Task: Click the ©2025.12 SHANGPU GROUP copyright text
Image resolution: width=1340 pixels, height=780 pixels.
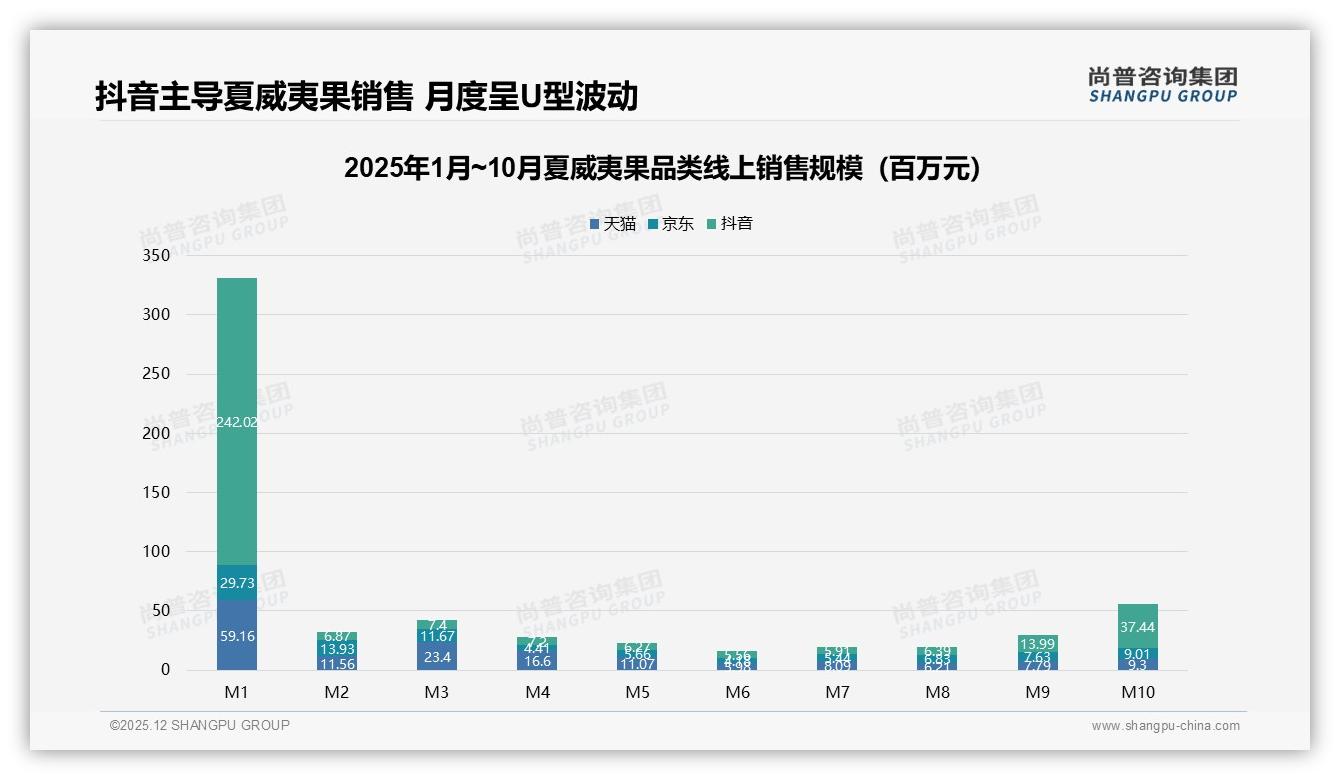Action: pos(196,725)
